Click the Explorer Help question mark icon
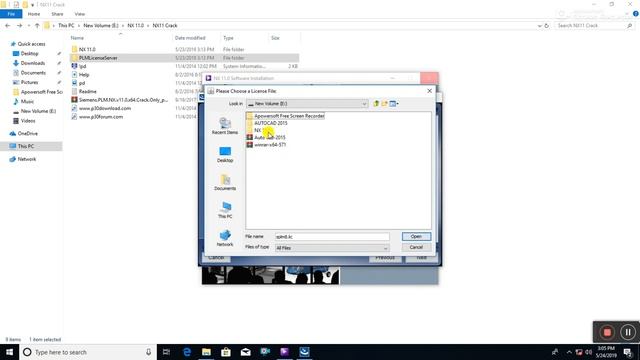The width and height of the screenshot is (640, 360). pyautogui.click(x=636, y=14)
